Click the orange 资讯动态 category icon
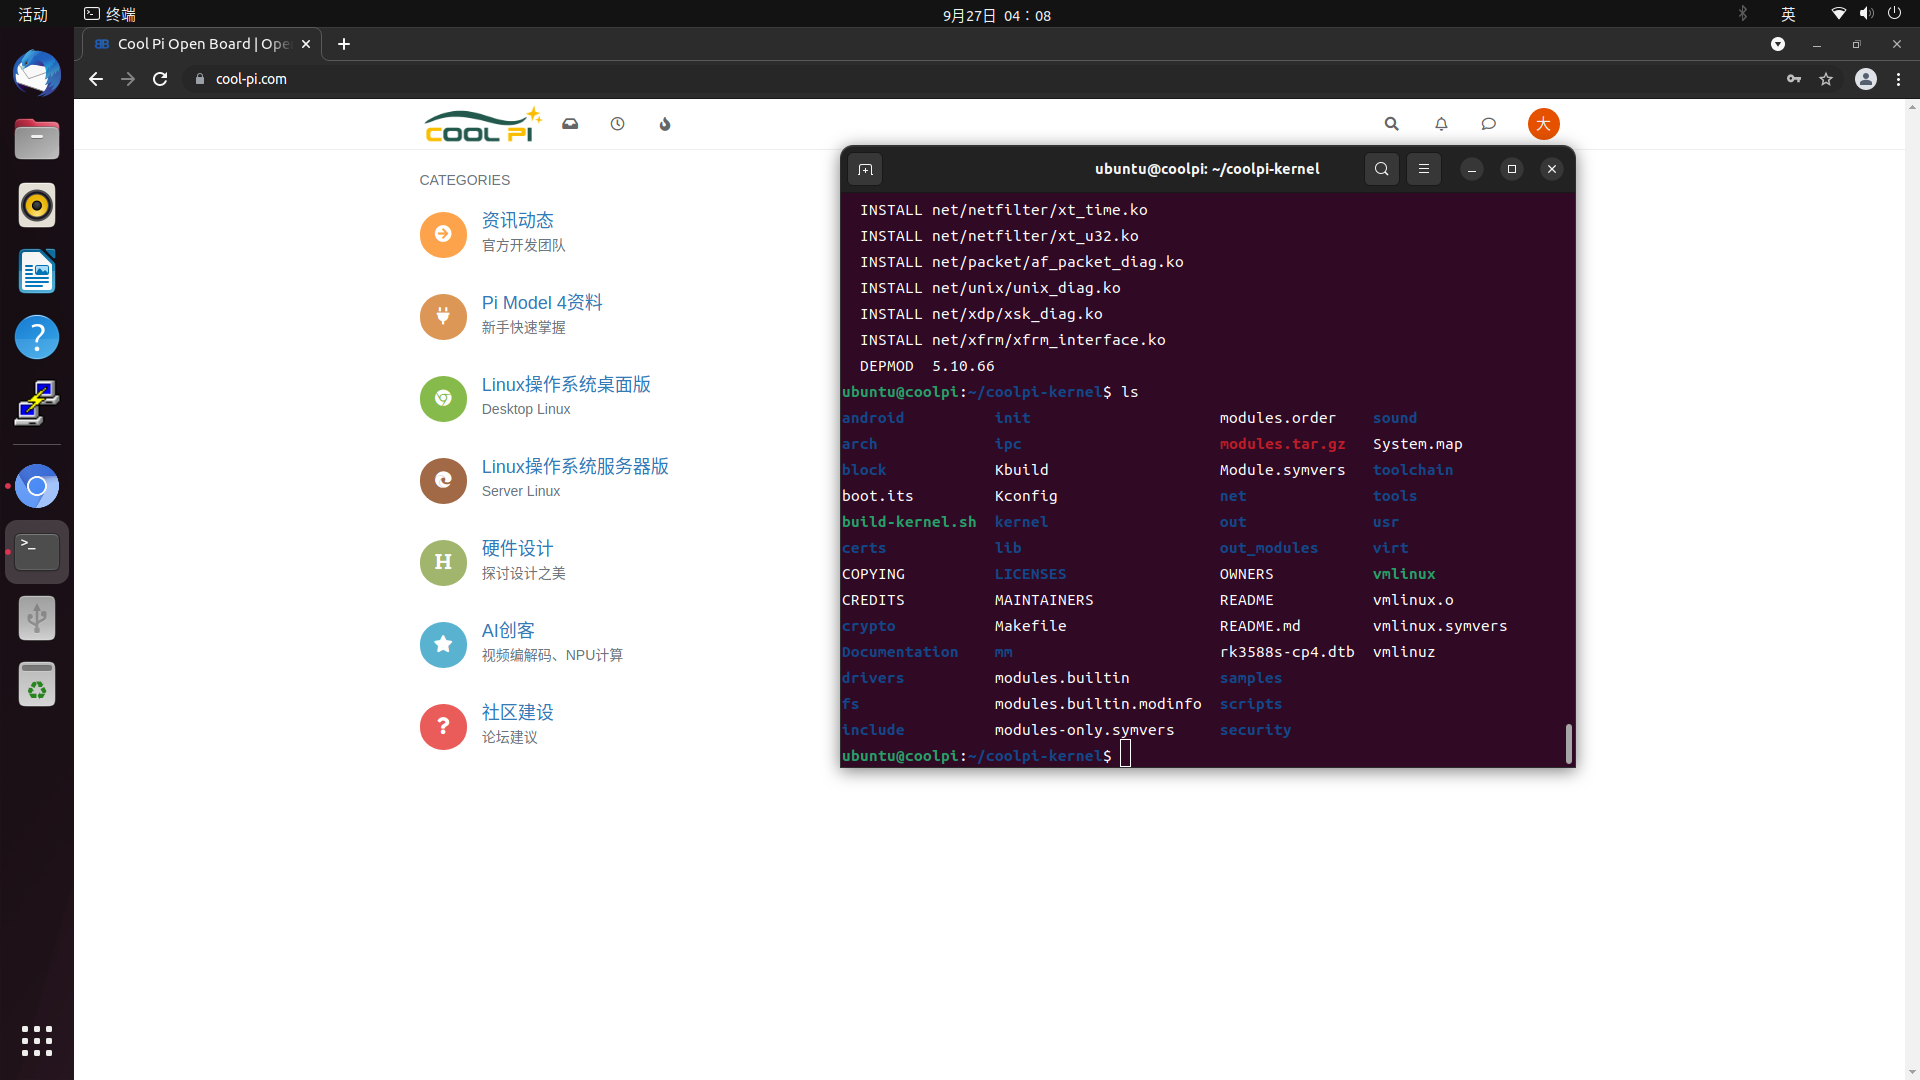This screenshot has width=1920, height=1080. [443, 234]
